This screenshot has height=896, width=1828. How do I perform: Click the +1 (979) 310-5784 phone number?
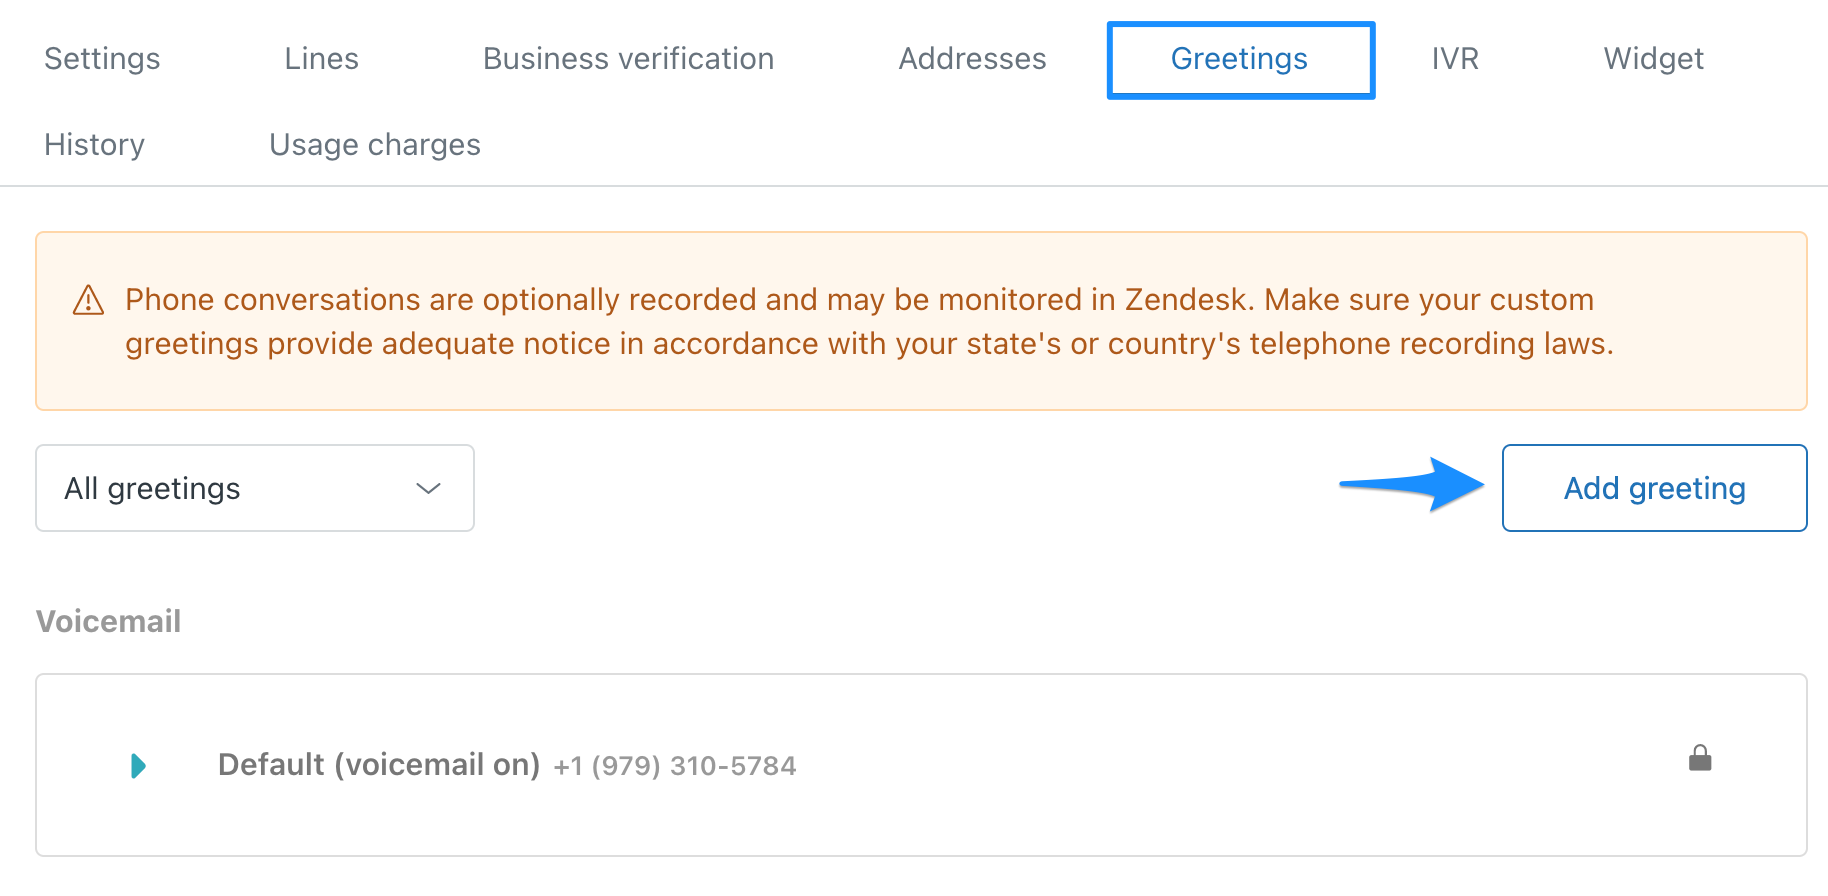(x=675, y=766)
